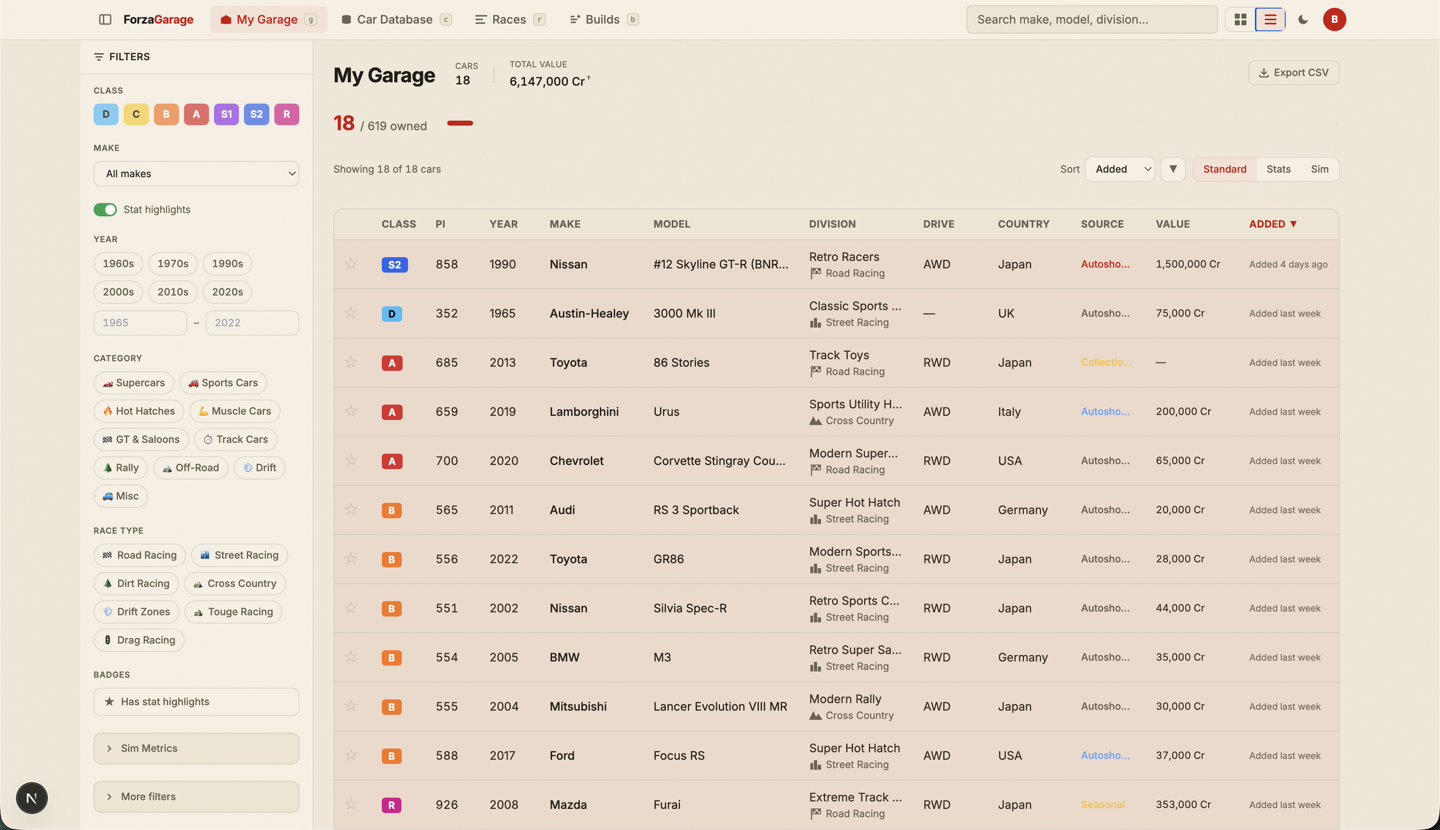Image resolution: width=1440 pixels, height=830 pixels.
Task: Filter by Off-Road category
Action: coord(191,468)
